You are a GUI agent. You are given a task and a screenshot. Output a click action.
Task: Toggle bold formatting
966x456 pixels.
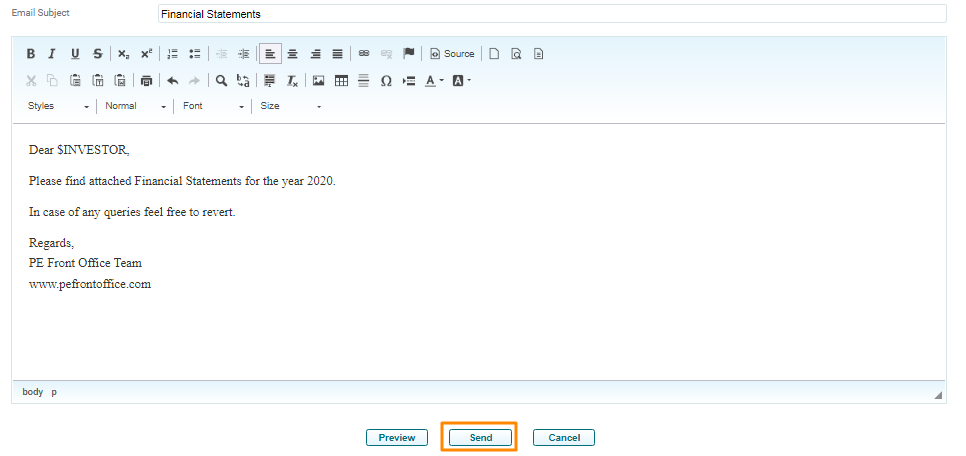click(30, 54)
